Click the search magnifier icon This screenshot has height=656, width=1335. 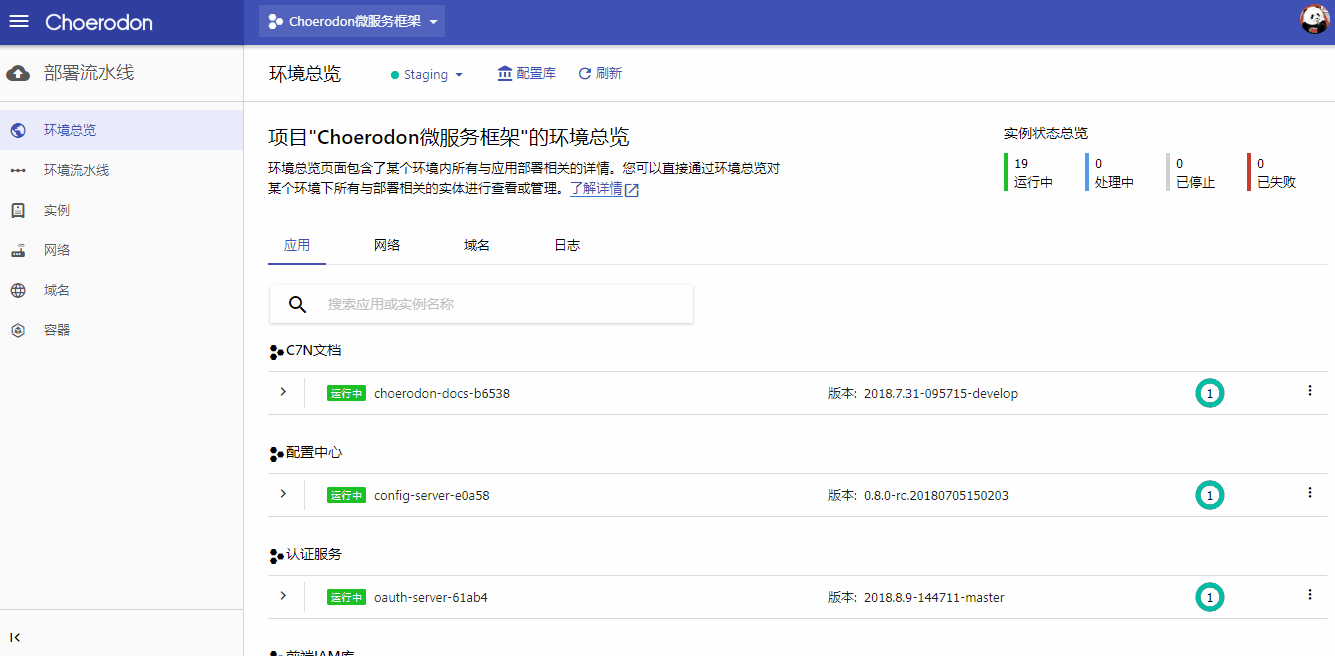coord(297,304)
